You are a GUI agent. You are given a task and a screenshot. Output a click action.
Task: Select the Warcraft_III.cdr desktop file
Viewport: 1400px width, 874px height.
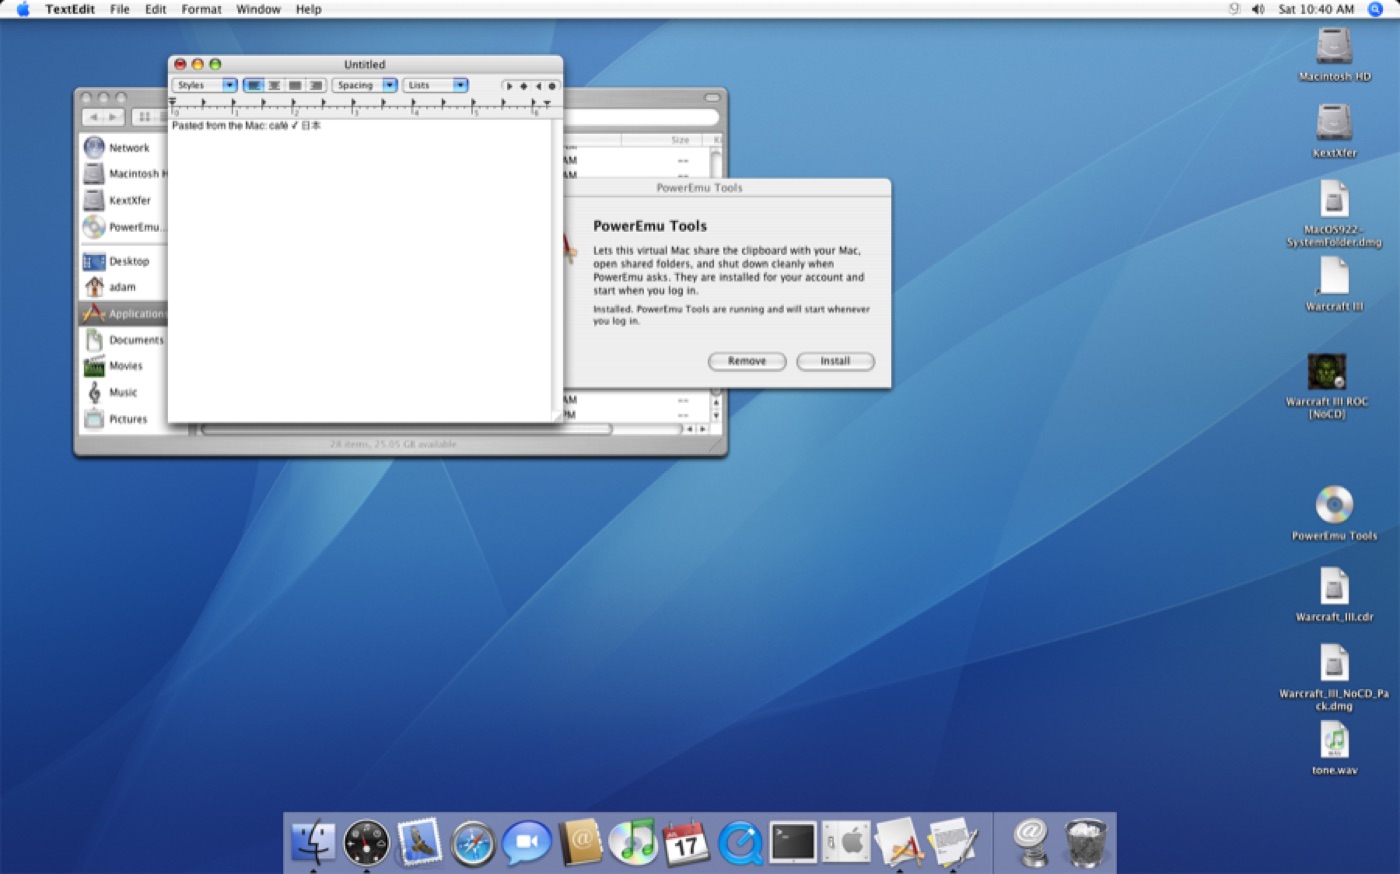tap(1334, 595)
